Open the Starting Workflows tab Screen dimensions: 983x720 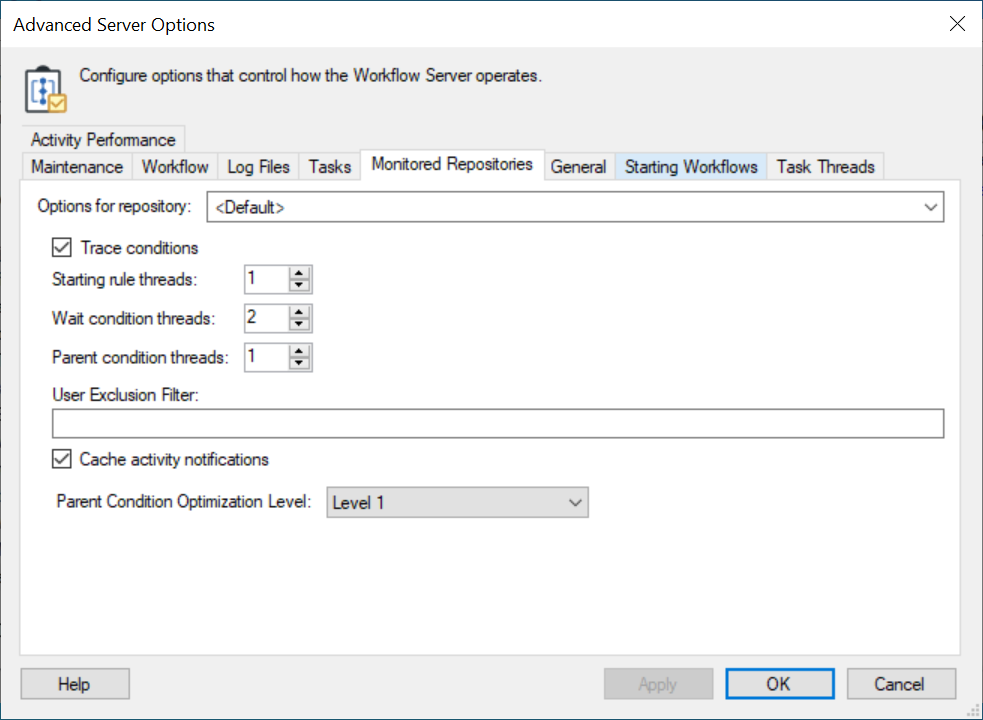coord(691,167)
